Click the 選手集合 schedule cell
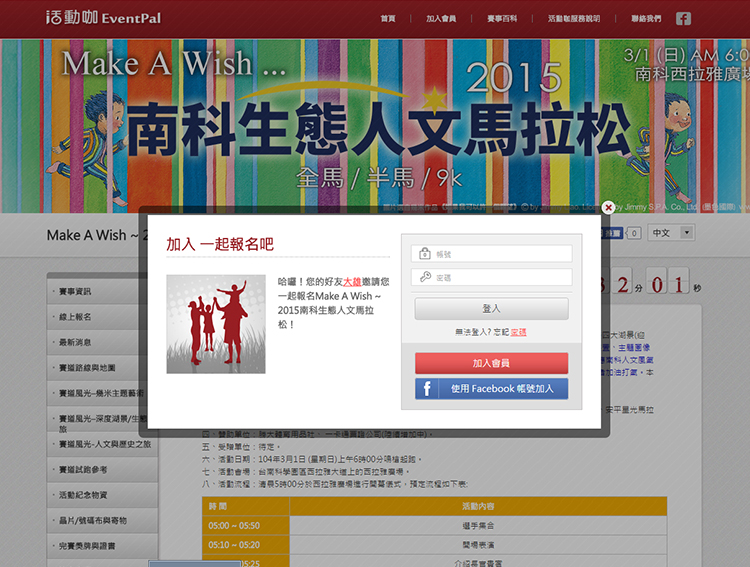 tap(478, 525)
